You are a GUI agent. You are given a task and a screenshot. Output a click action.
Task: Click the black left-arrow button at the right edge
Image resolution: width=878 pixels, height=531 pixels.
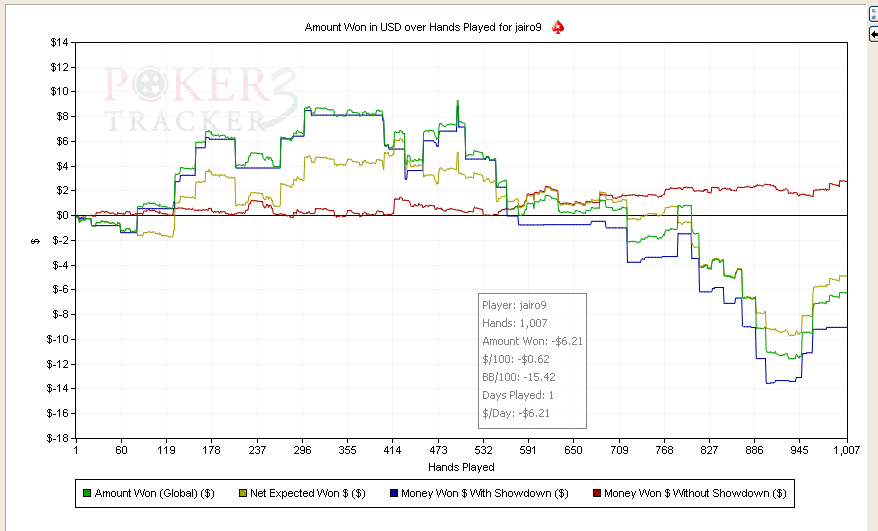tap(874, 34)
